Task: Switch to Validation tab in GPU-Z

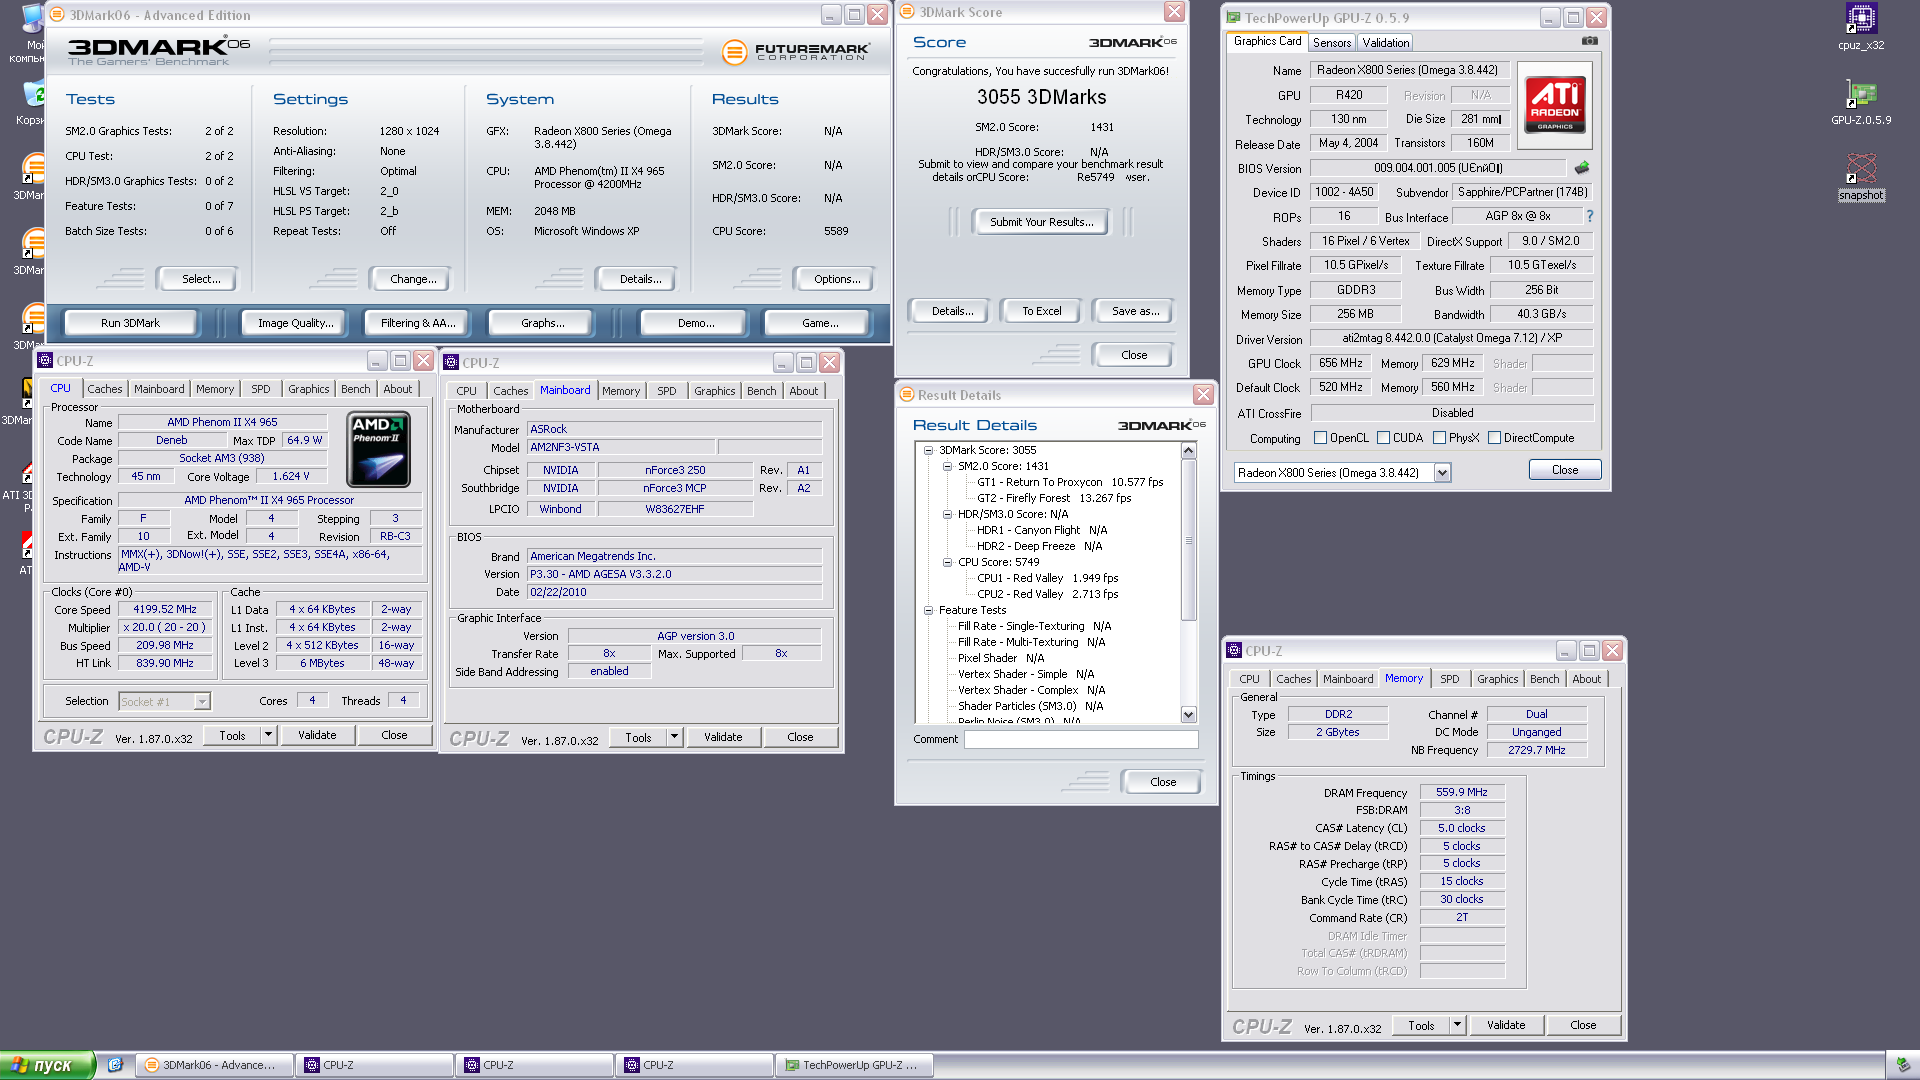Action: pos(1385,42)
